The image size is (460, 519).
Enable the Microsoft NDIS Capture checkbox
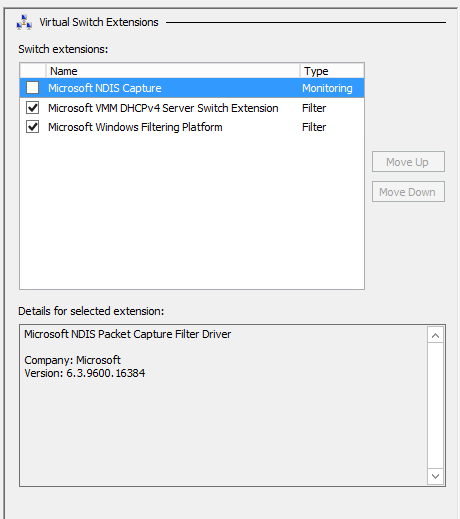(33, 88)
